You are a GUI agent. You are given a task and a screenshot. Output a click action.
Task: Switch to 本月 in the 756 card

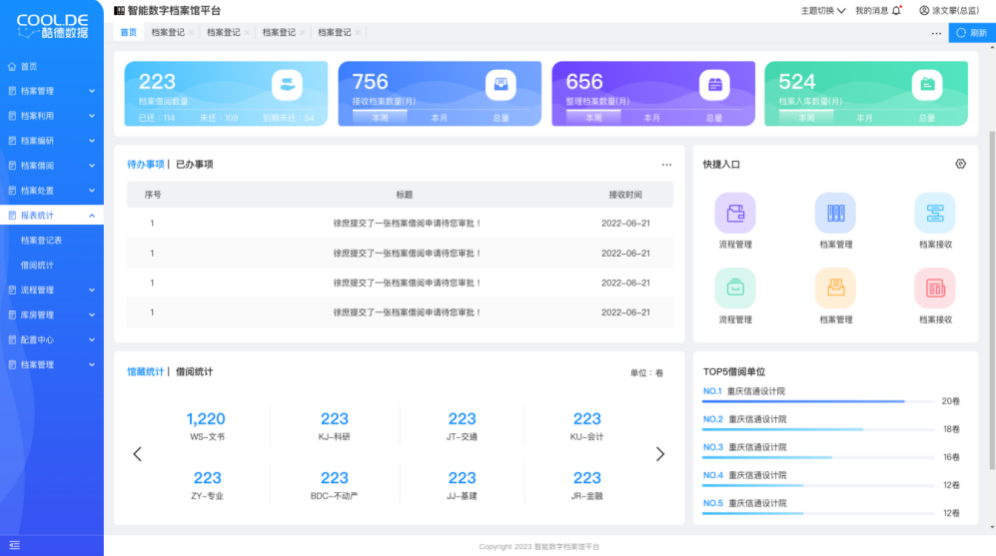coord(439,118)
